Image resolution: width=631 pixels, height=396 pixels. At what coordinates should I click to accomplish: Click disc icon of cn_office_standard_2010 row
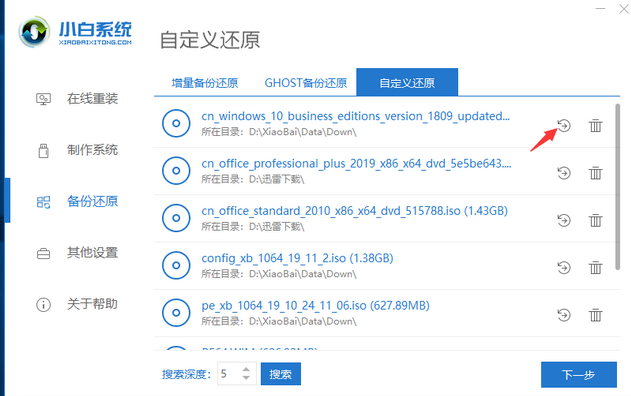[176, 218]
